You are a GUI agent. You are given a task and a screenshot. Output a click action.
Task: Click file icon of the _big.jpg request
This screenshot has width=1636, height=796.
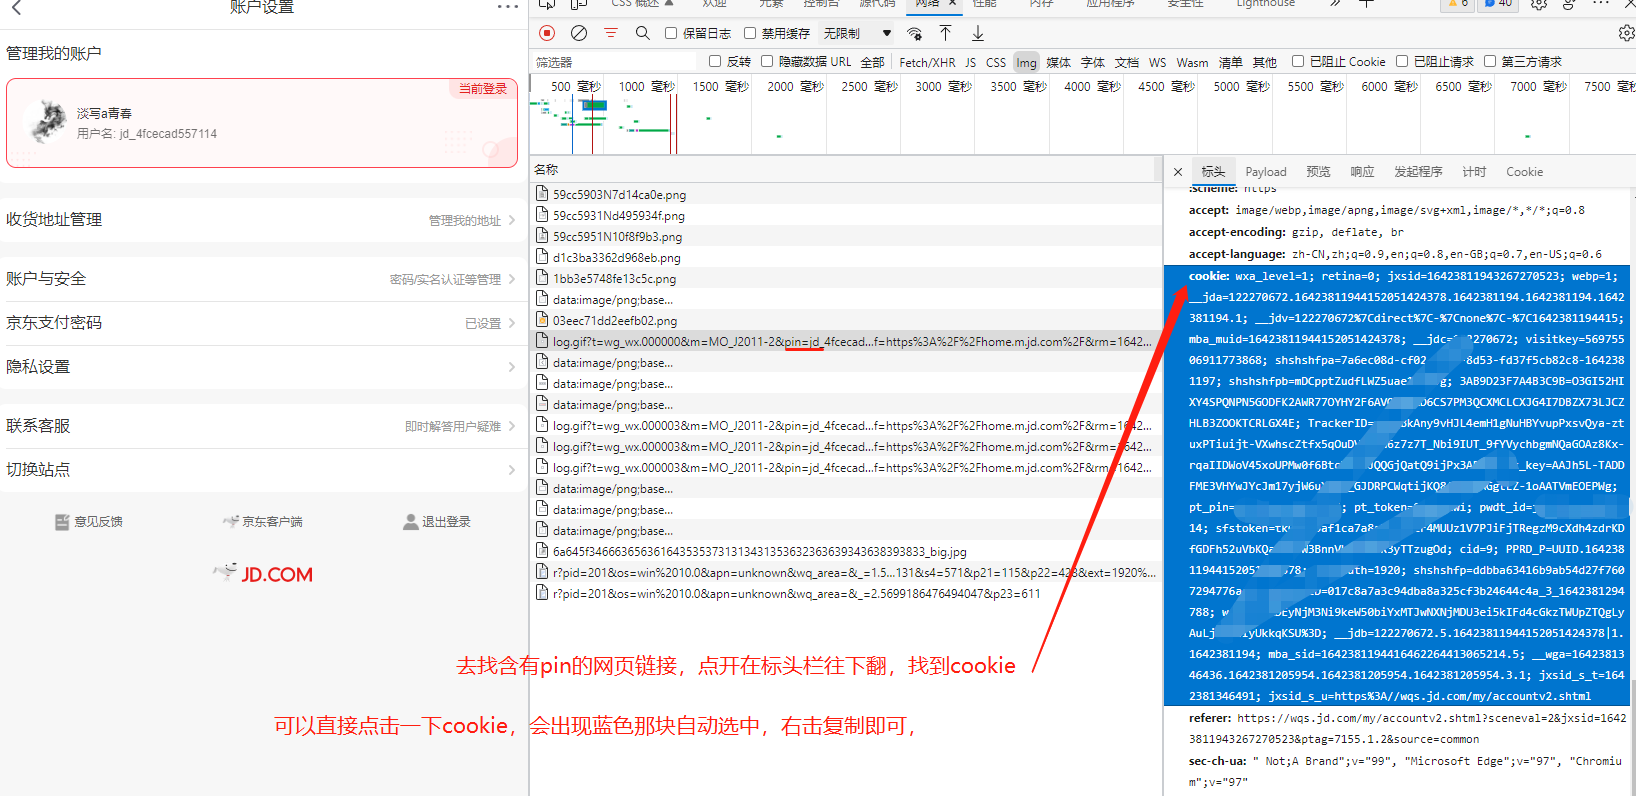coord(542,551)
